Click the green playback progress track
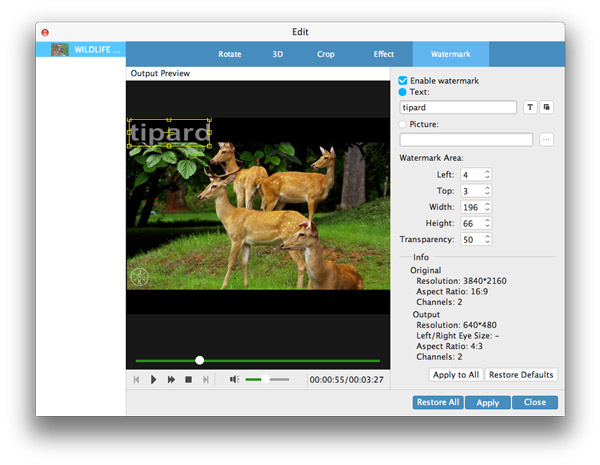Image resolution: width=600 pixels, height=465 pixels. click(x=258, y=361)
